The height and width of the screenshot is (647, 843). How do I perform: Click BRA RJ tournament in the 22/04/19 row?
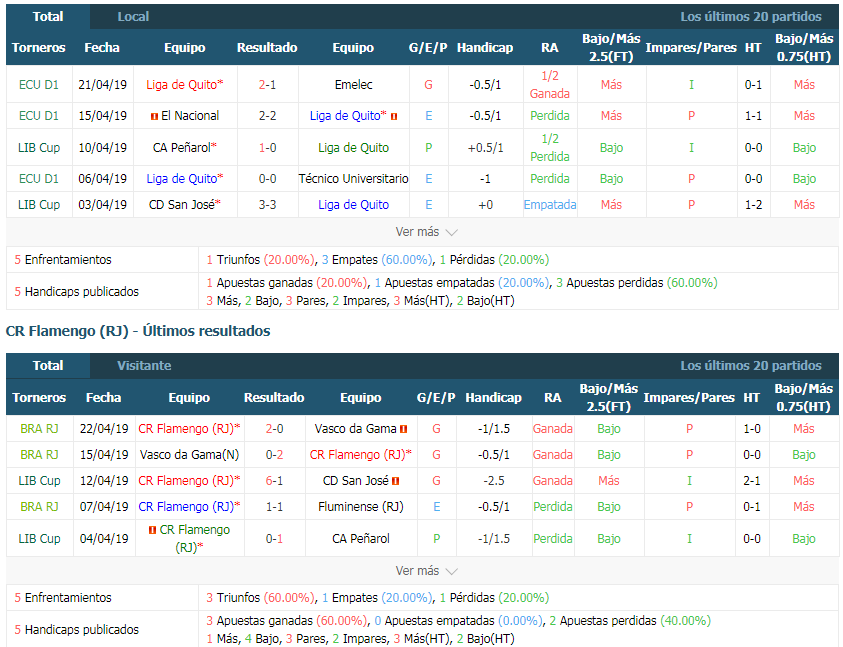(39, 429)
